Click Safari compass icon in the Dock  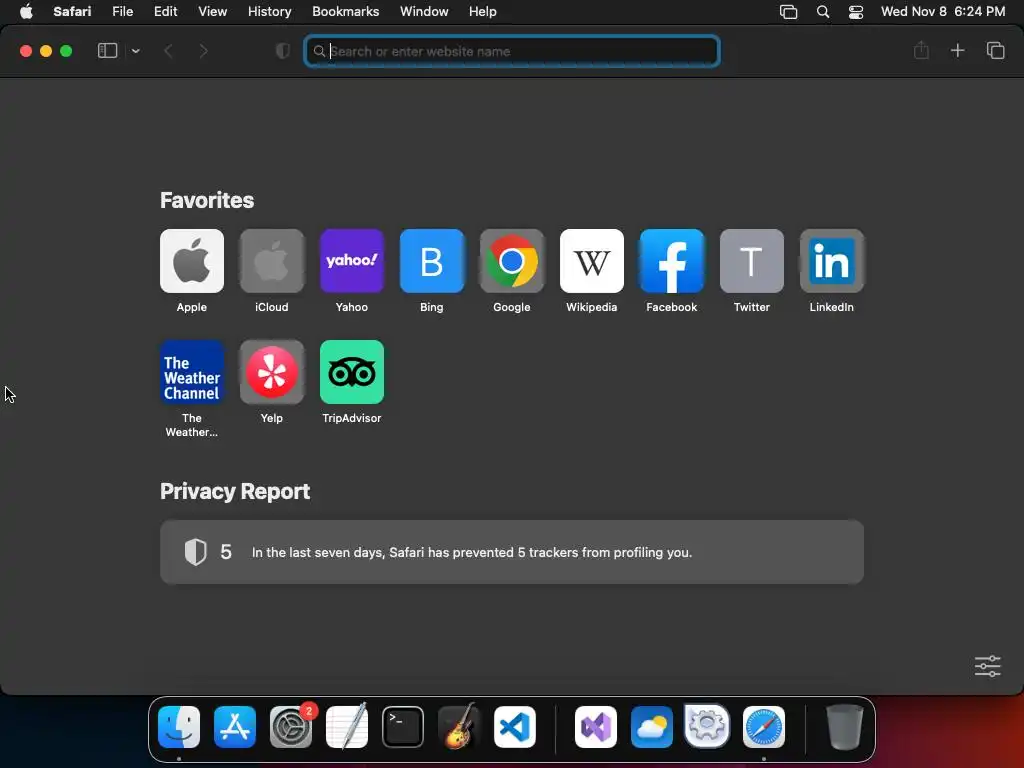tap(763, 727)
